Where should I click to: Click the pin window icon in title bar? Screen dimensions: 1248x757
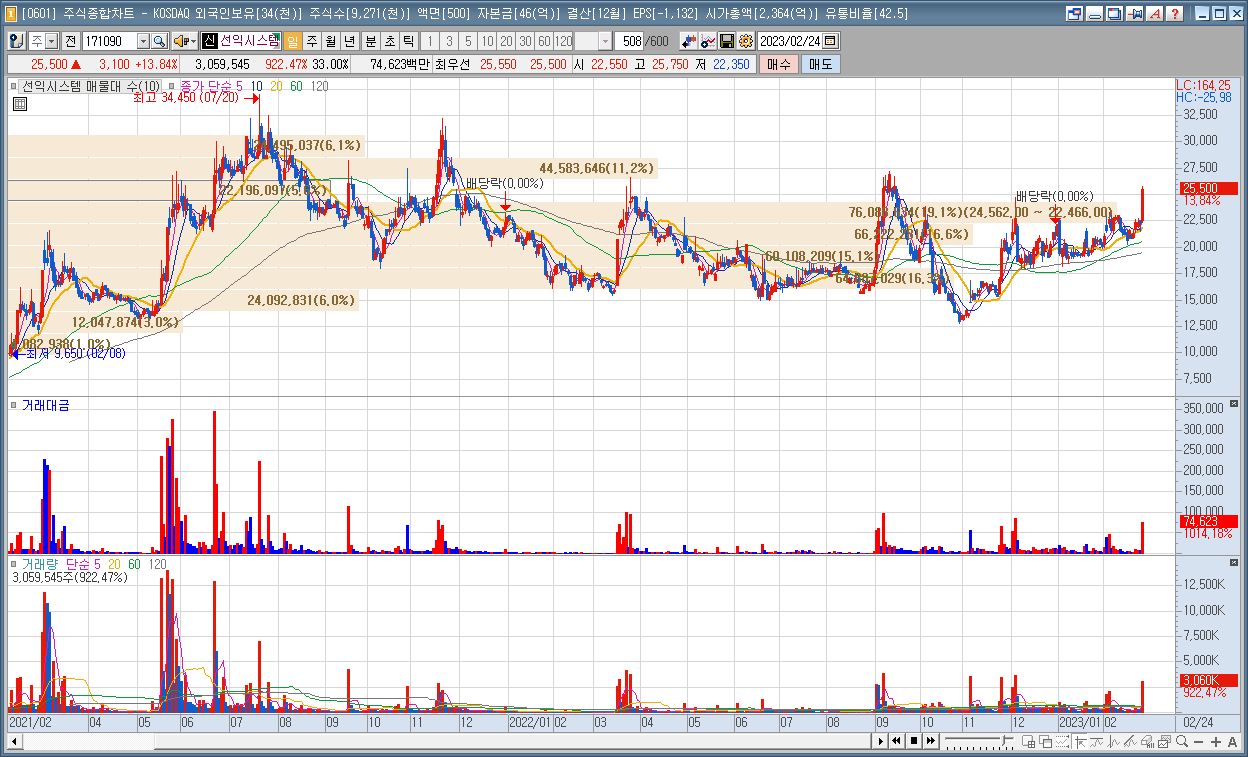click(1134, 14)
